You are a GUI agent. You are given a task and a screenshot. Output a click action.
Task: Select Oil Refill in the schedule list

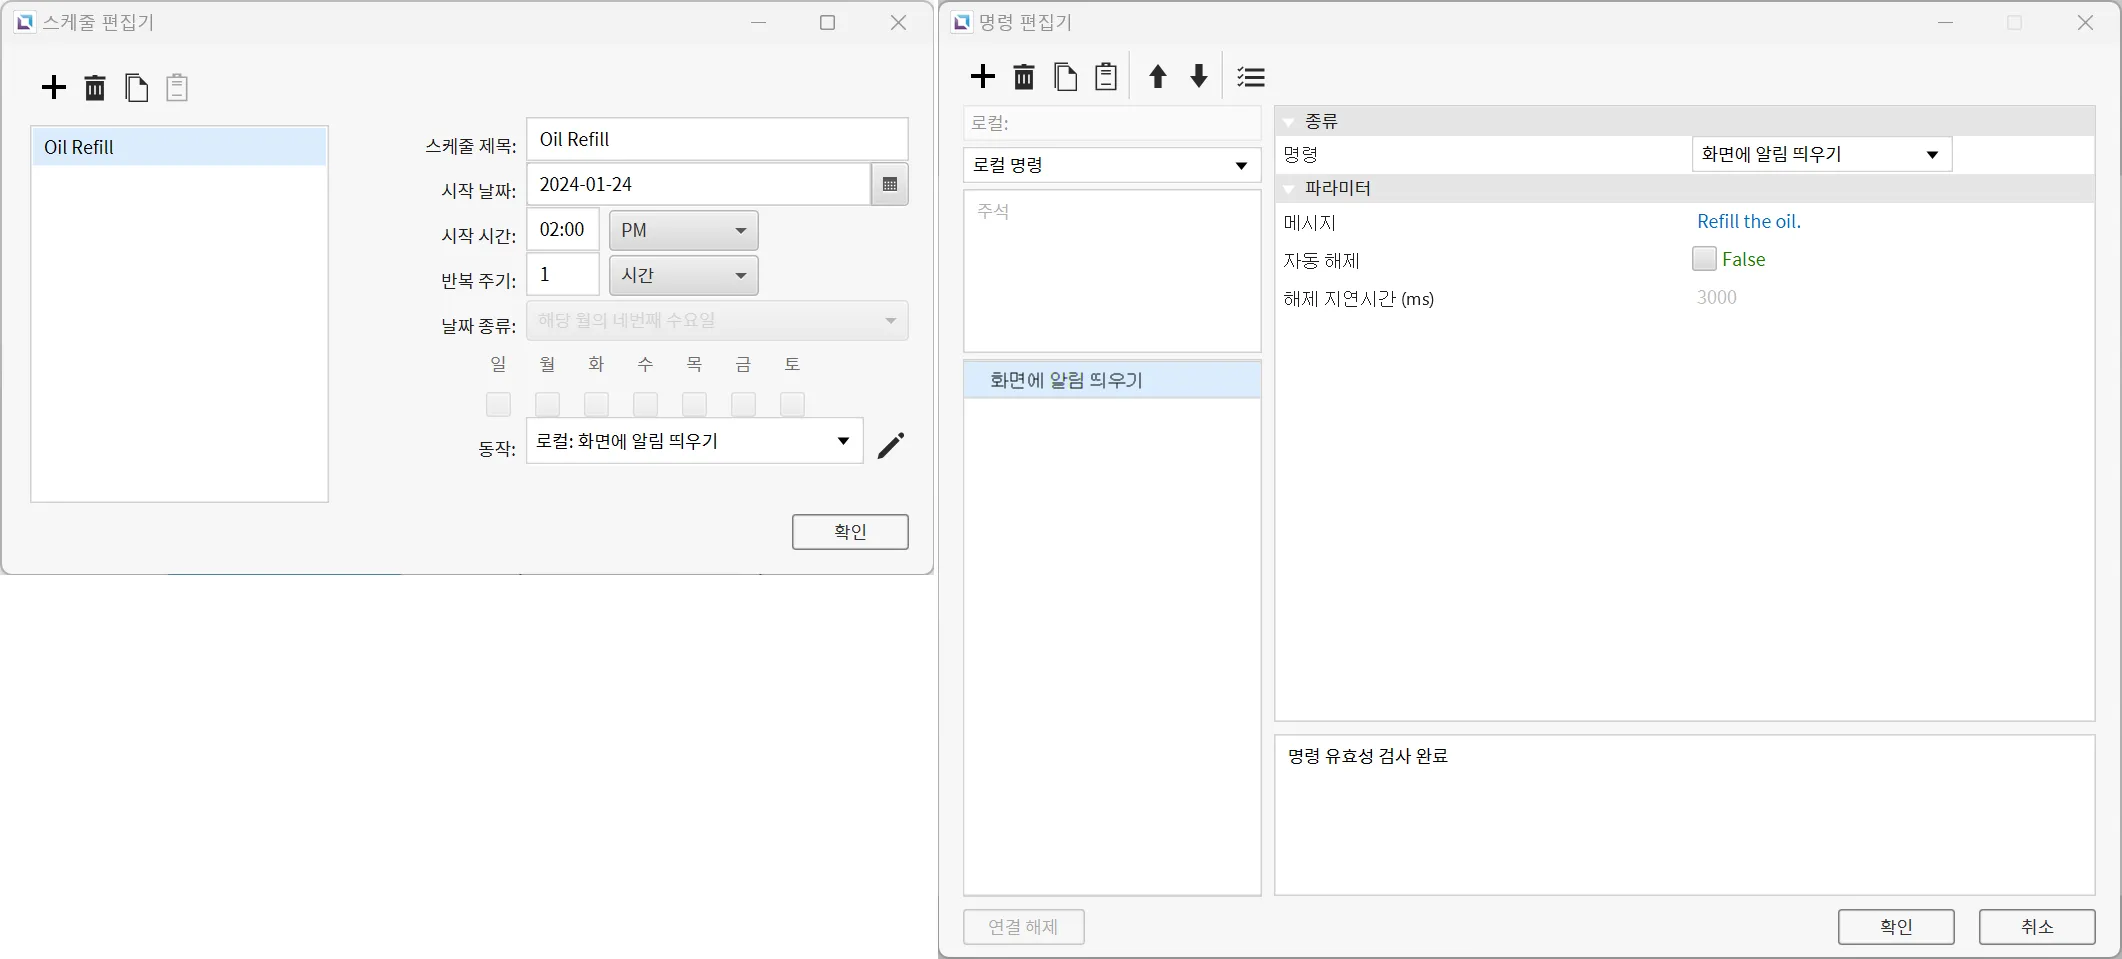(179, 147)
